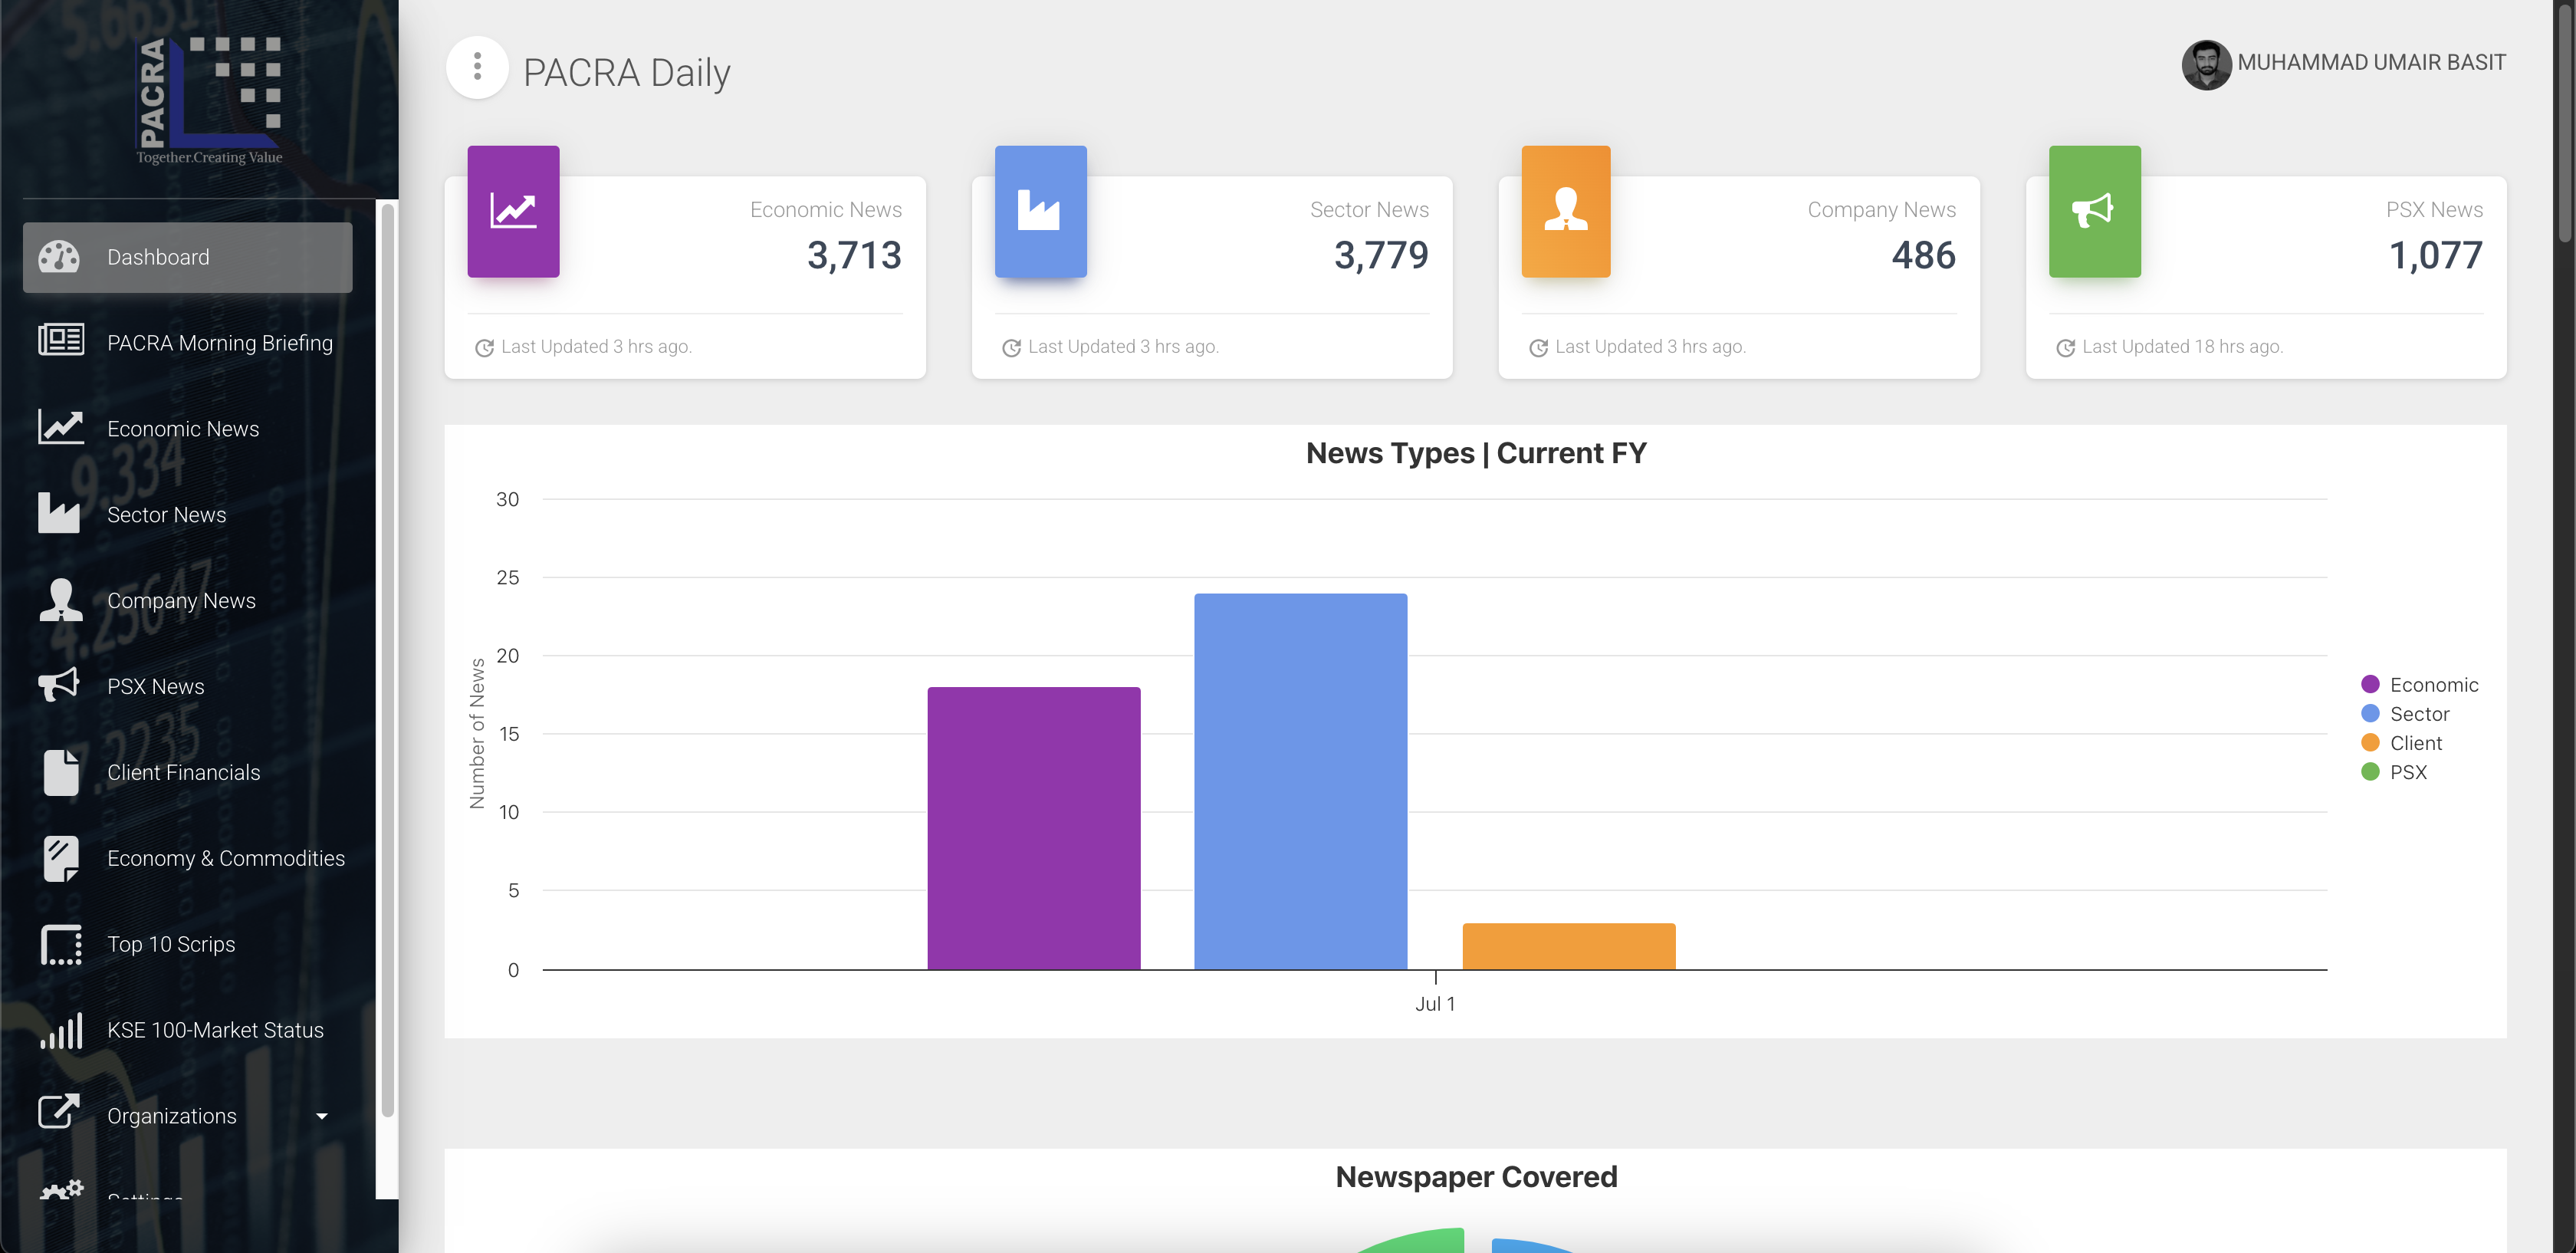Click the factory icon next to Sector News in the sidebar
The height and width of the screenshot is (1253, 2576).
59,513
